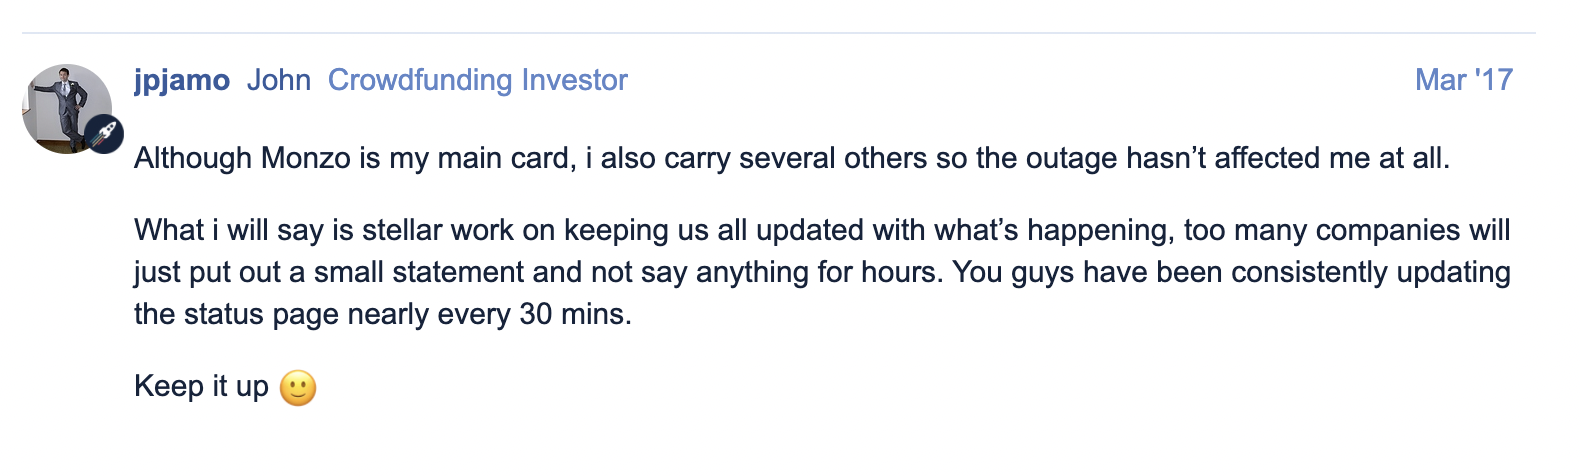Click the Keep it up text
Image resolution: width=1580 pixels, height=476 pixels.
(201, 386)
